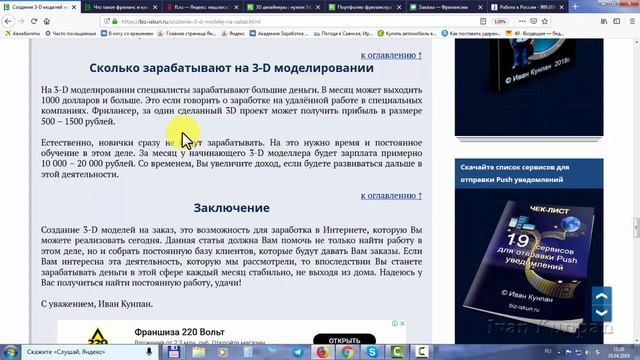Screen dimensions: 640x360
Task: Reload the current page
Action: [x=34, y=21]
